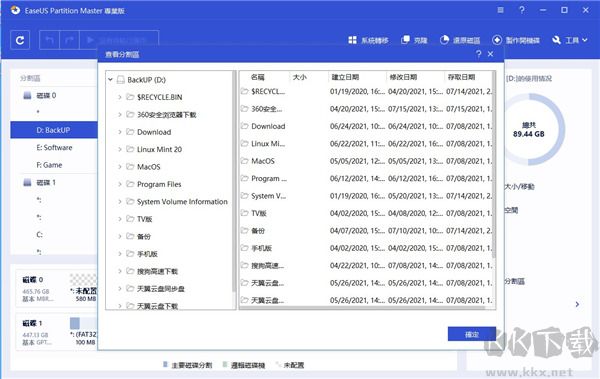
Task: Select the Linux Mi... row in file list
Action: (366, 144)
